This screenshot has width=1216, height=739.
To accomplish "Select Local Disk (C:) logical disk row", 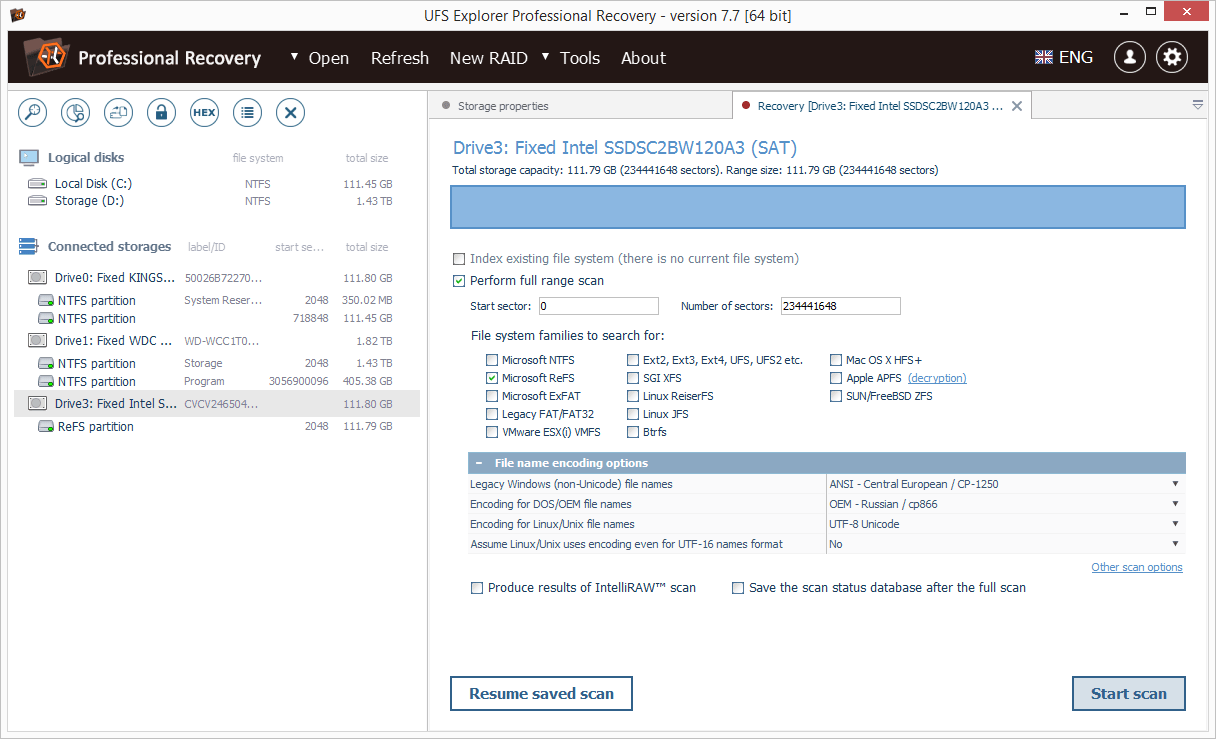I will click(x=217, y=184).
